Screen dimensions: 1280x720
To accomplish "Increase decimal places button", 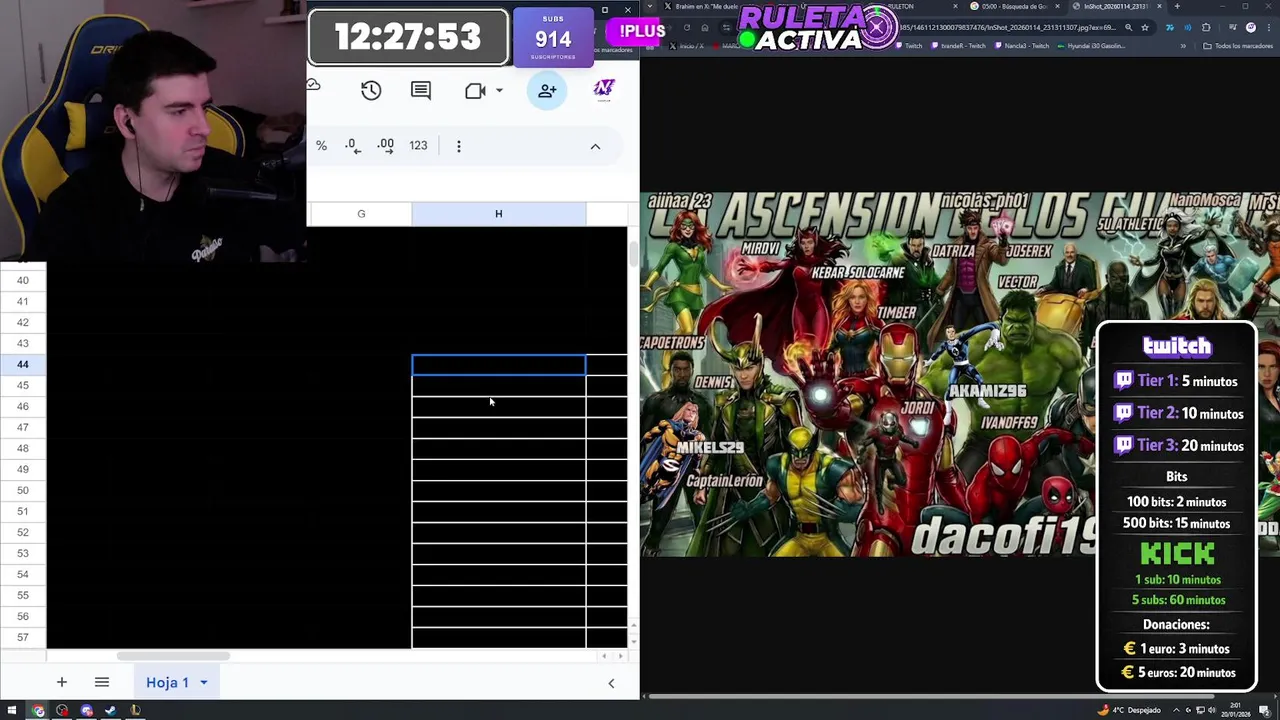I will pyautogui.click(x=386, y=145).
